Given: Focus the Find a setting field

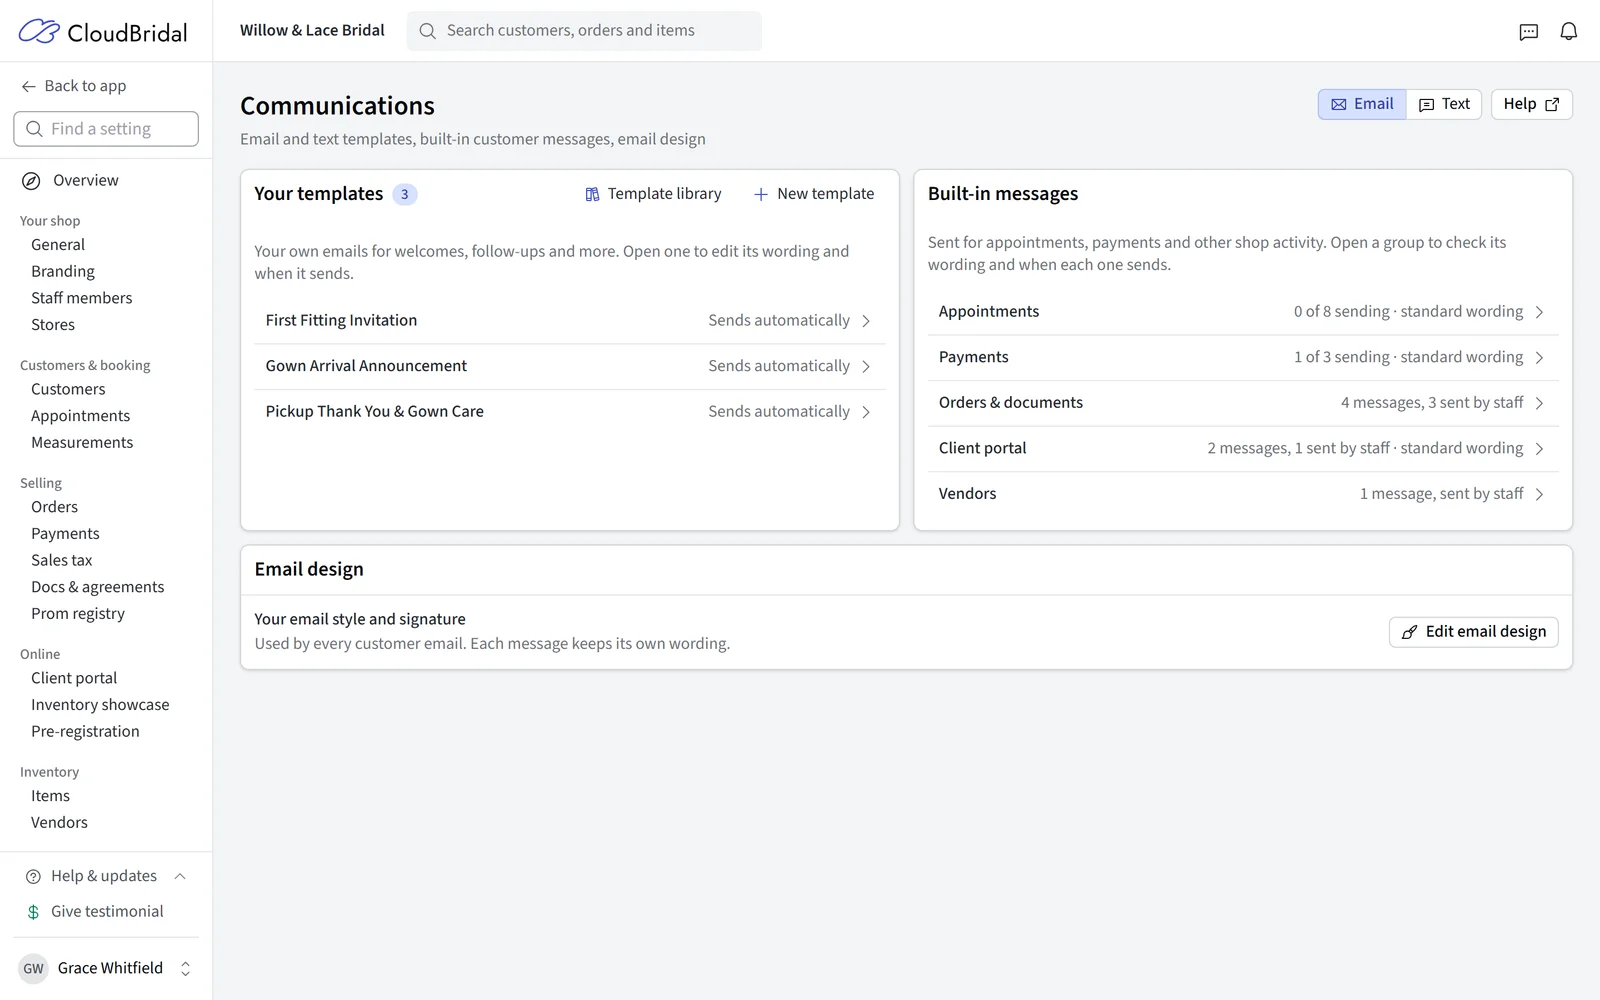Looking at the screenshot, I should click(106, 129).
